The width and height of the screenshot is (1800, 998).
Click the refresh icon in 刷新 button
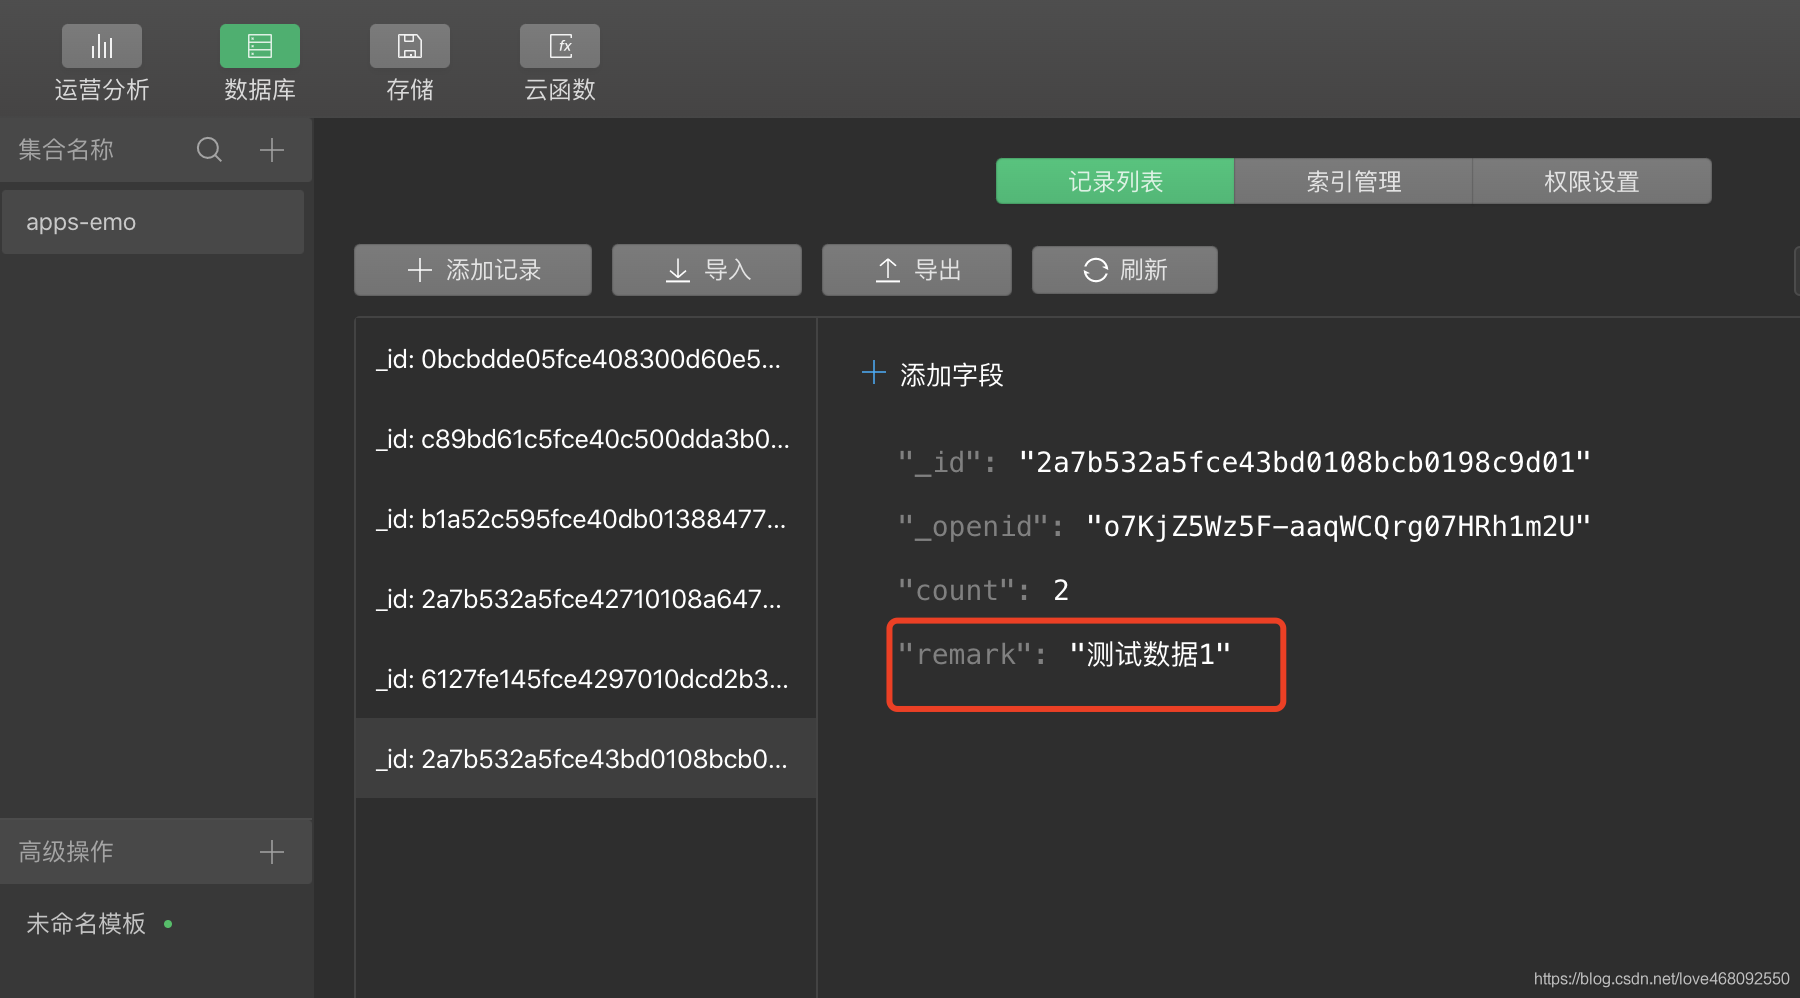coord(1095,269)
